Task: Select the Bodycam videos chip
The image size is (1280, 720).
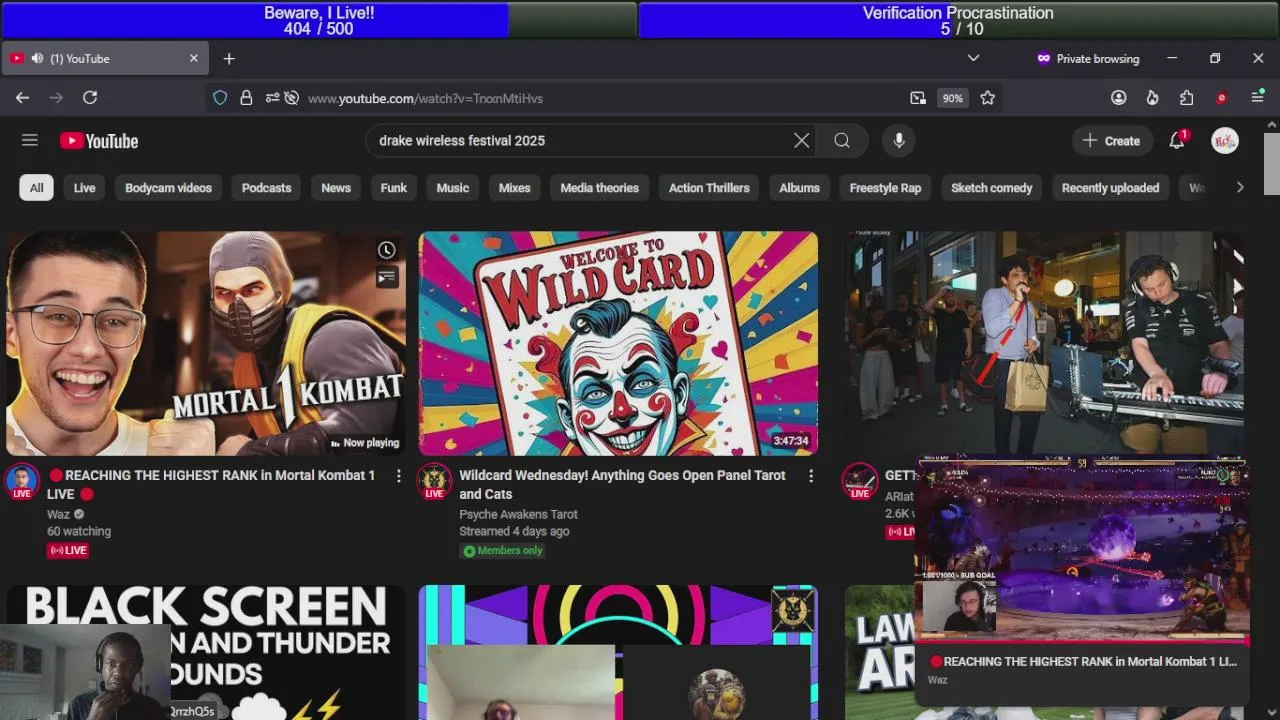Action: (x=168, y=188)
